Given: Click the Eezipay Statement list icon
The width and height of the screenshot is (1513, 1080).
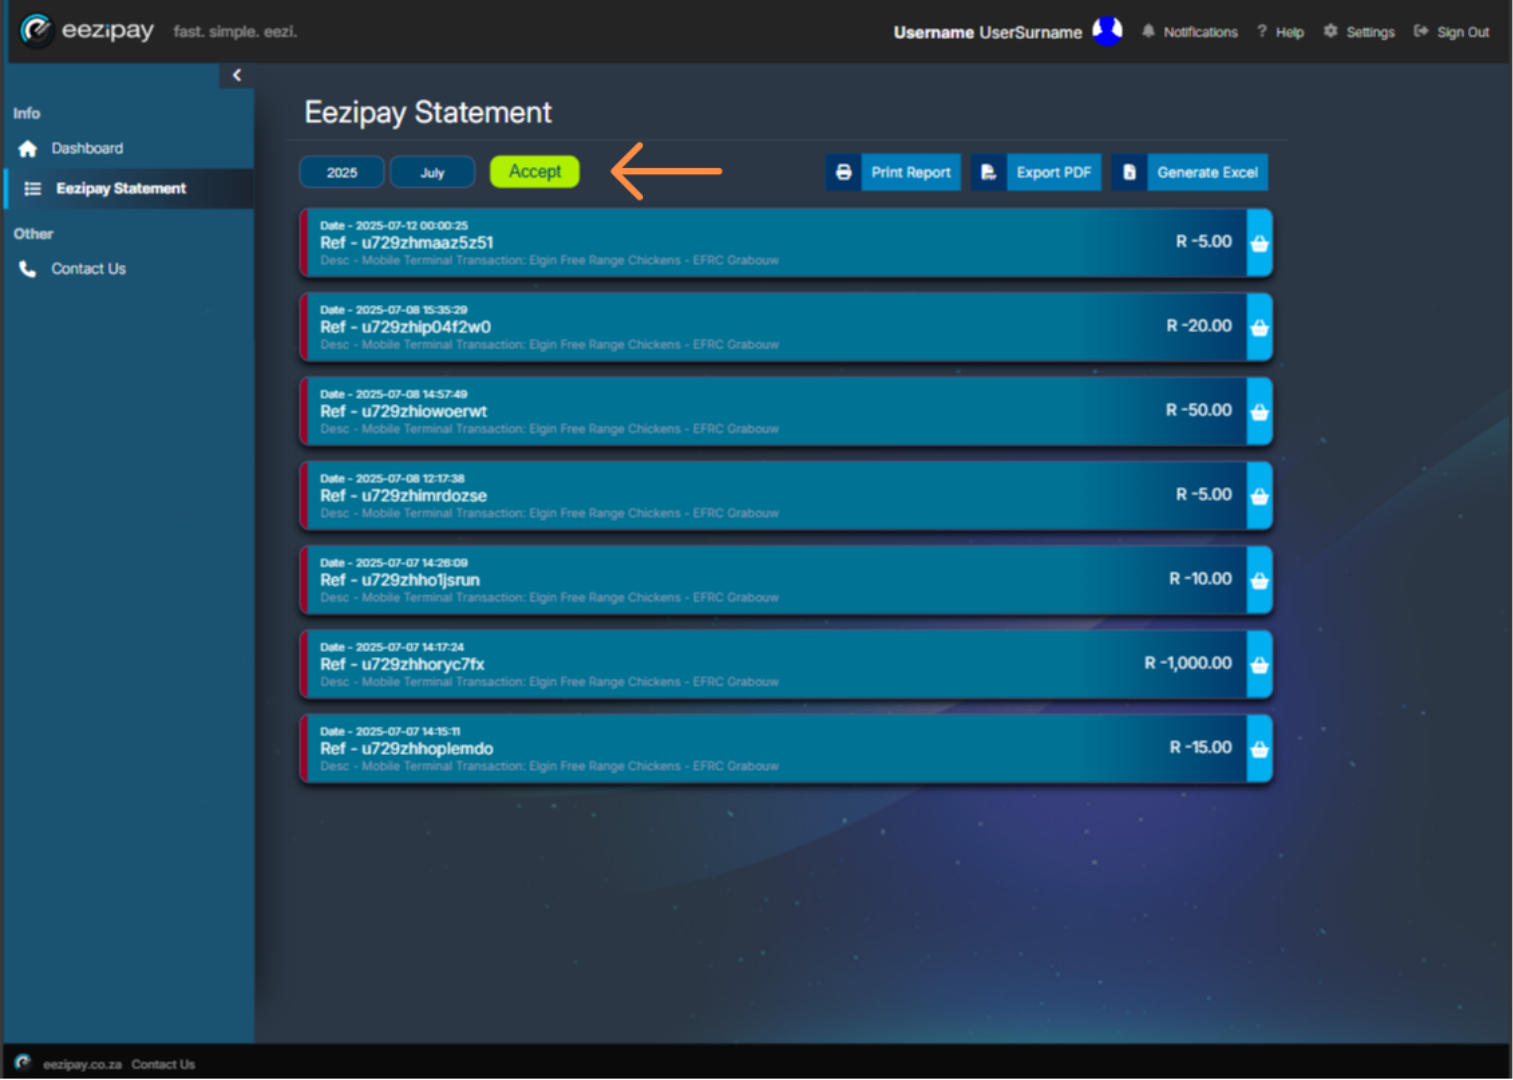Looking at the screenshot, I should [x=33, y=189].
